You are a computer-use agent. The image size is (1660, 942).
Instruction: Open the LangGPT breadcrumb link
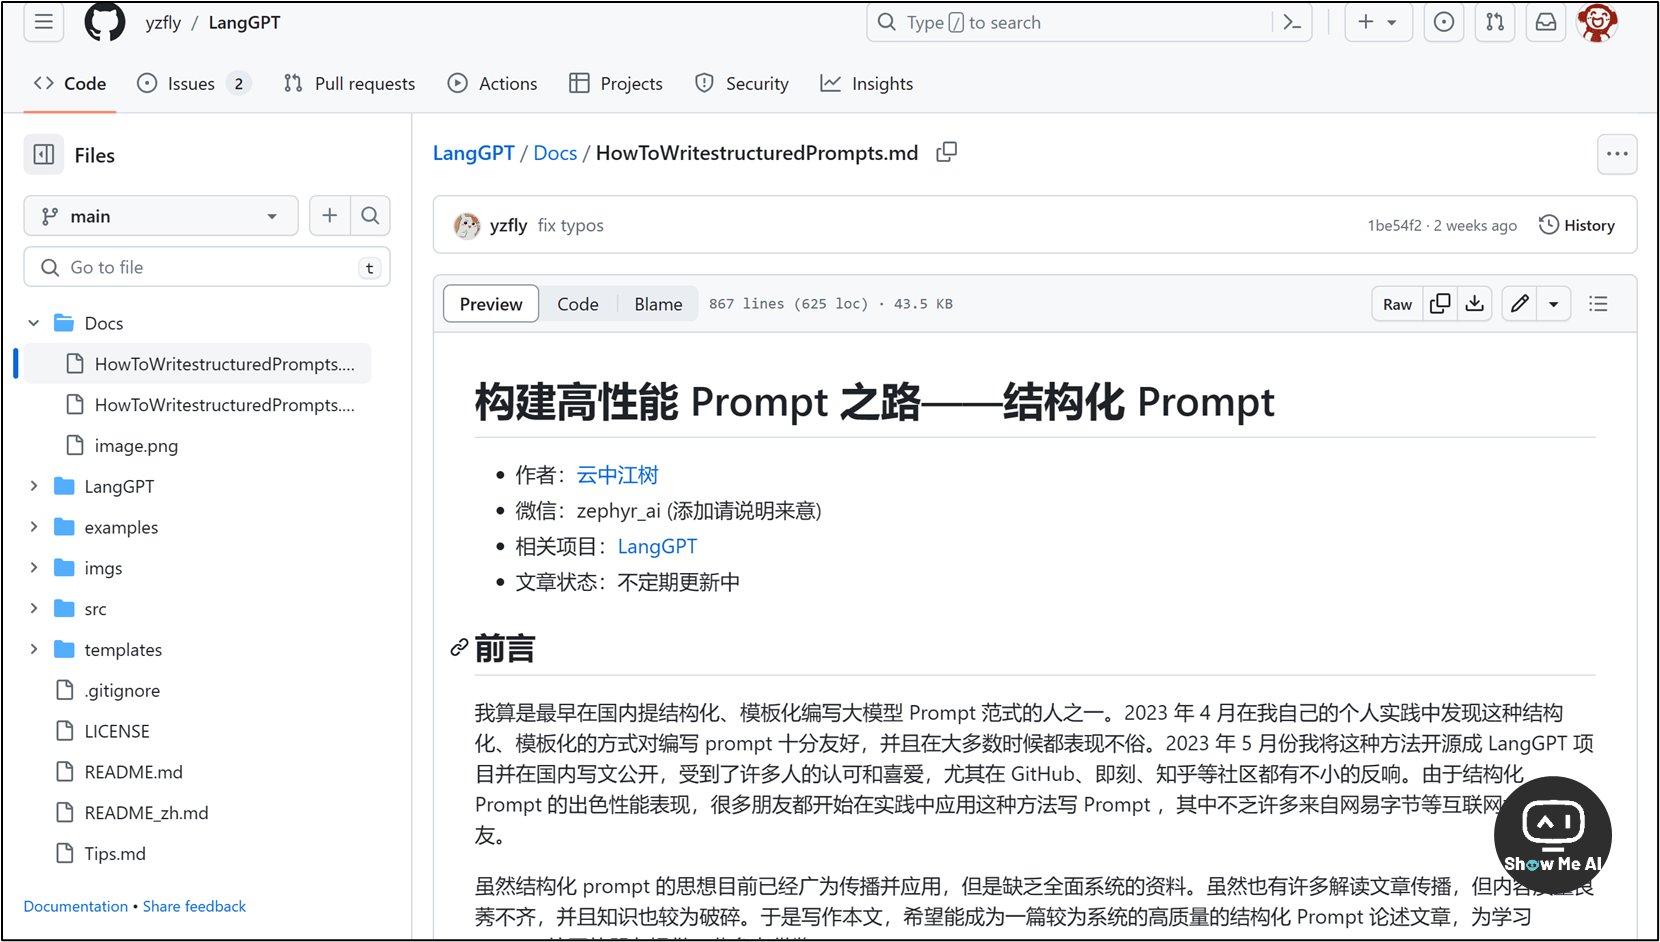click(473, 152)
